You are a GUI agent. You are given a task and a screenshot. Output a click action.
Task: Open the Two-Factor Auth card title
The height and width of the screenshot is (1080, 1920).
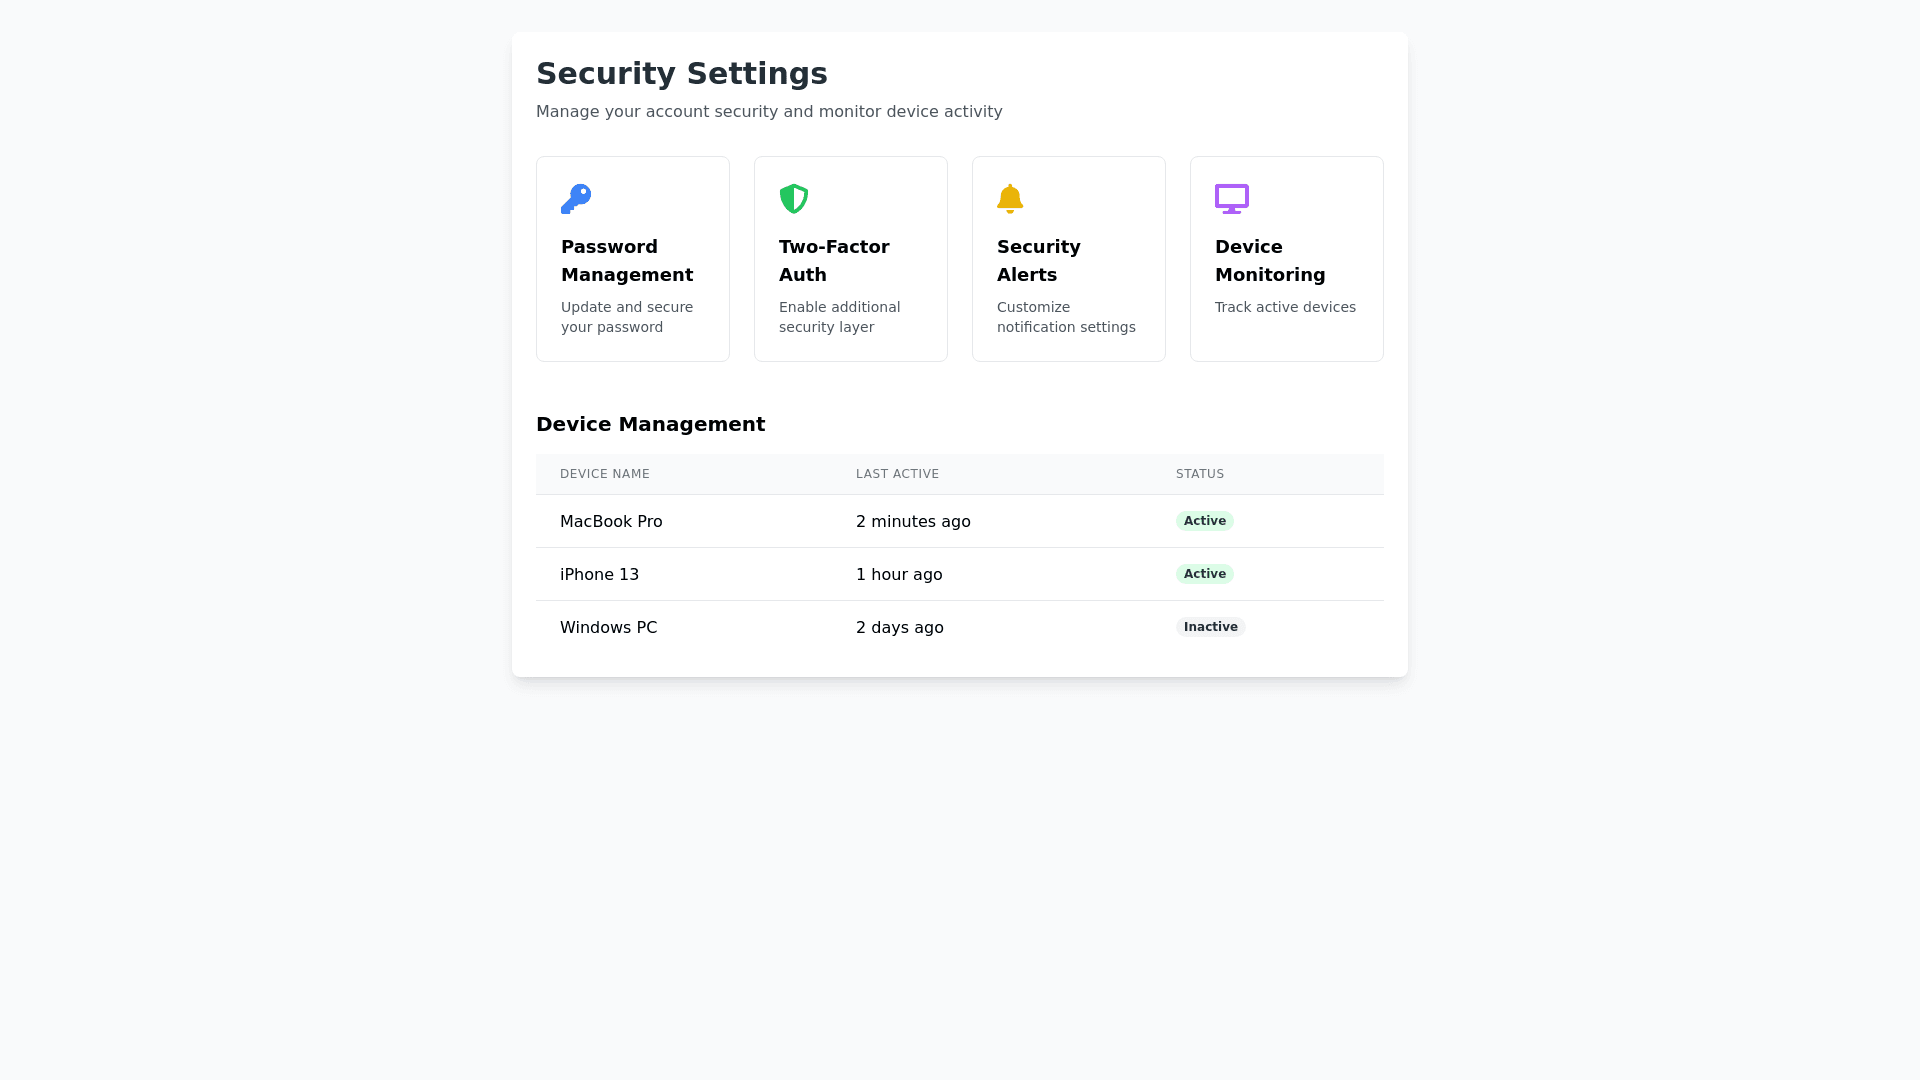834,261
